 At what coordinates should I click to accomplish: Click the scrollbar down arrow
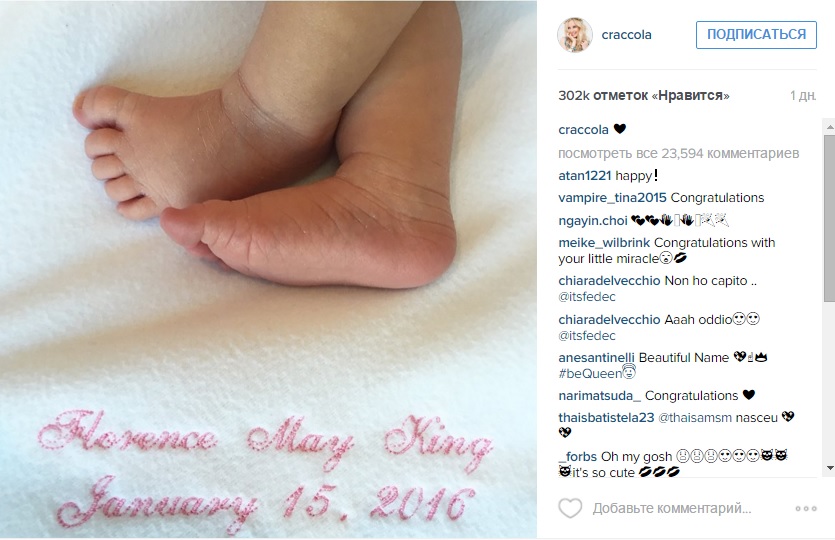(x=830, y=468)
